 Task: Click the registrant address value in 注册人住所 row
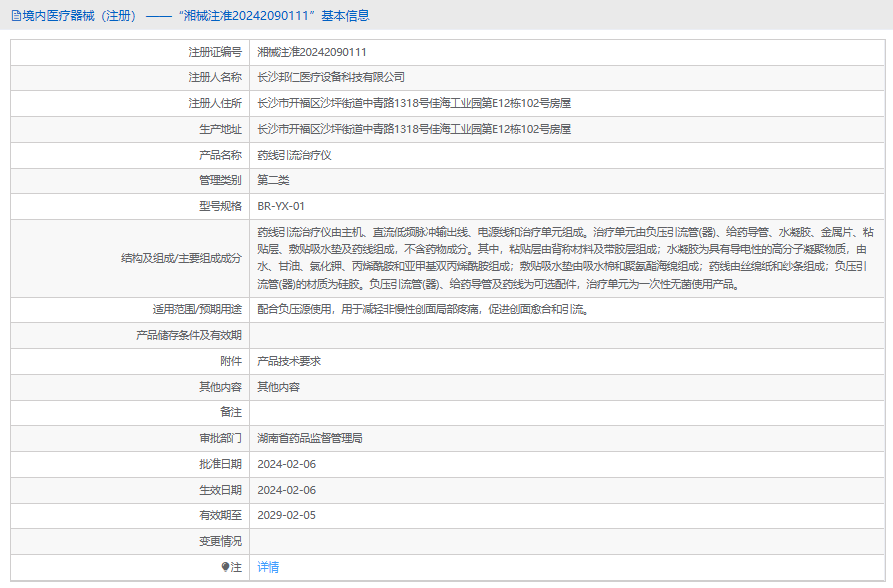[414, 103]
